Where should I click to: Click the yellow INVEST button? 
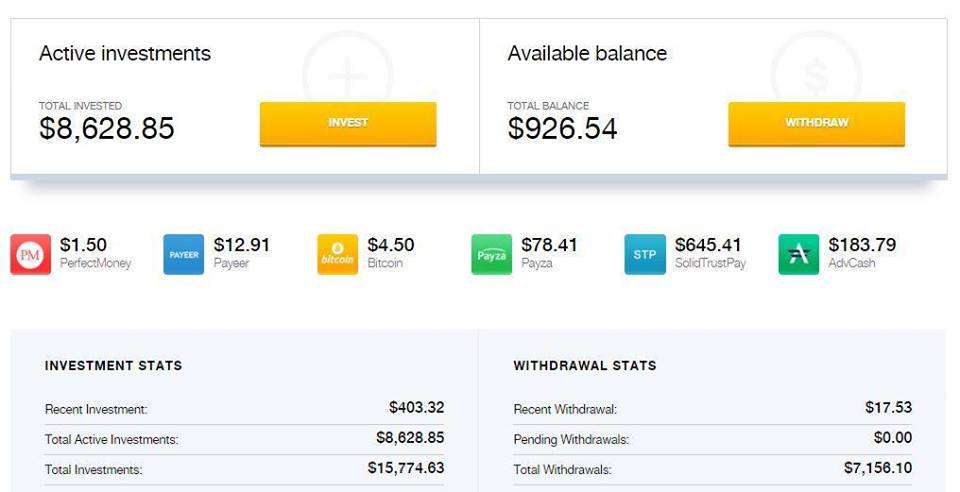point(348,124)
